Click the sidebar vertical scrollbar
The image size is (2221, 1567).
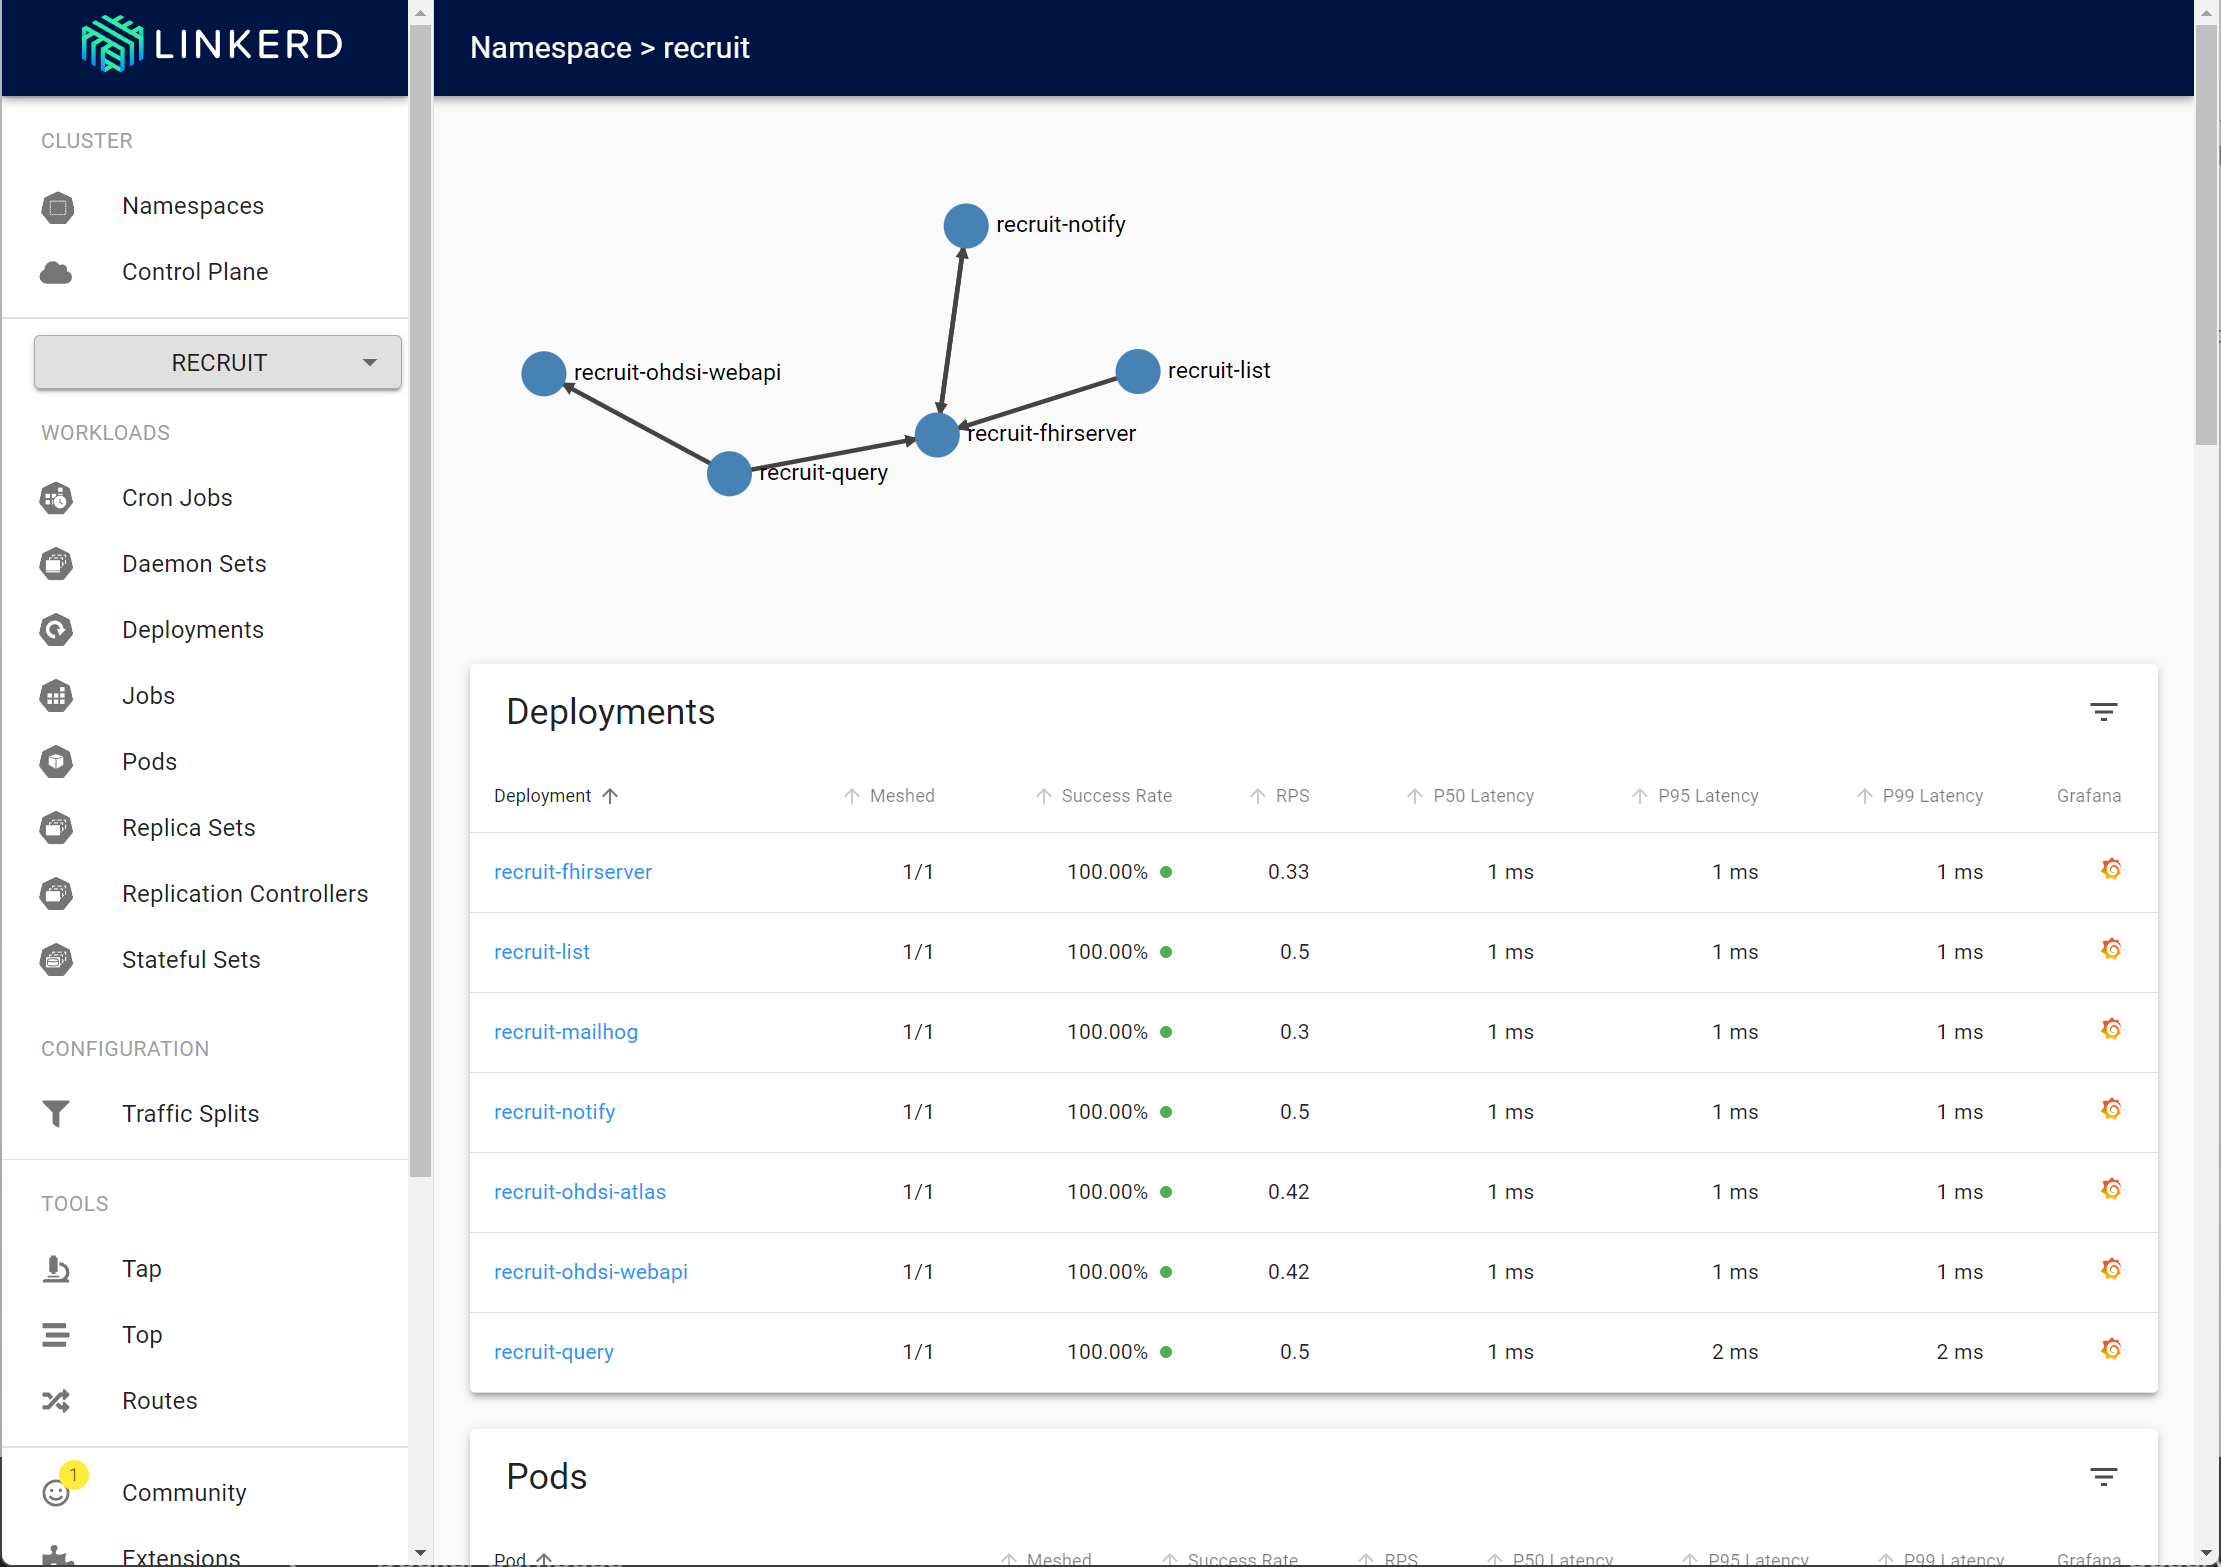tap(421, 600)
